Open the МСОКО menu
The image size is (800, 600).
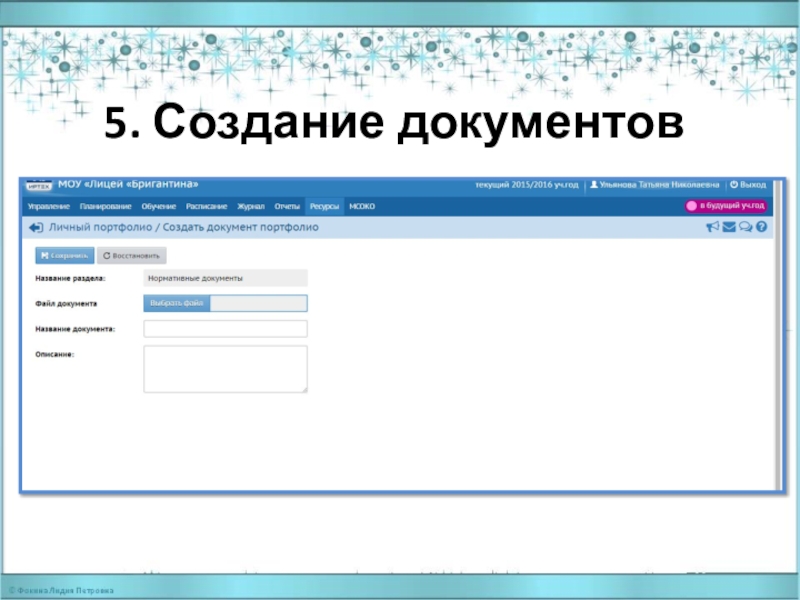pyautogui.click(x=362, y=207)
